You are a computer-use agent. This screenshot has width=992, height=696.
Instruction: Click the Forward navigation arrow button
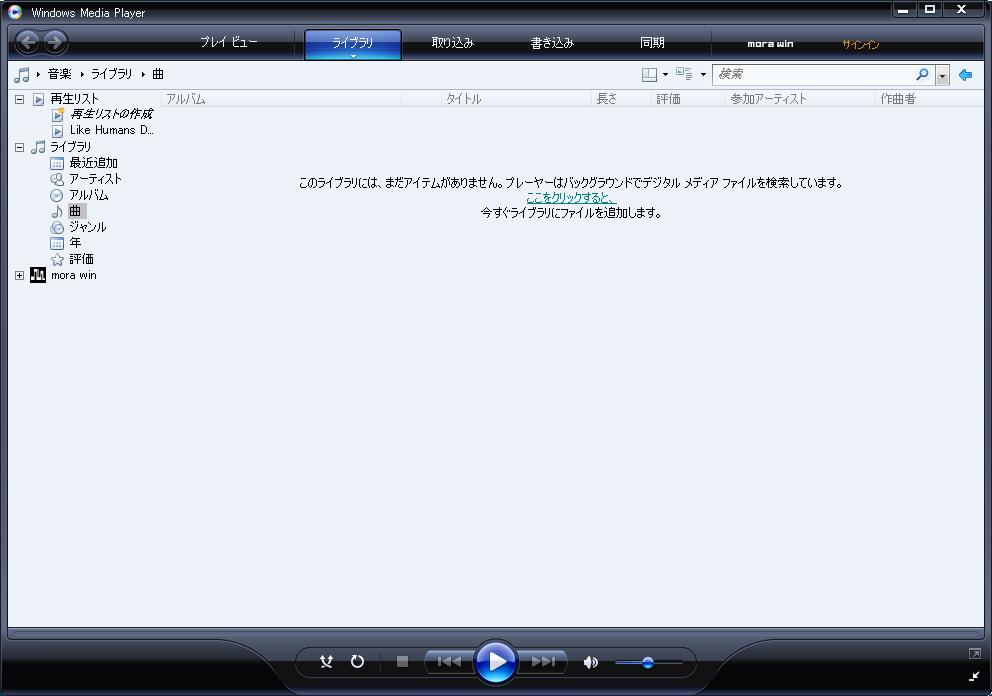tap(55, 42)
